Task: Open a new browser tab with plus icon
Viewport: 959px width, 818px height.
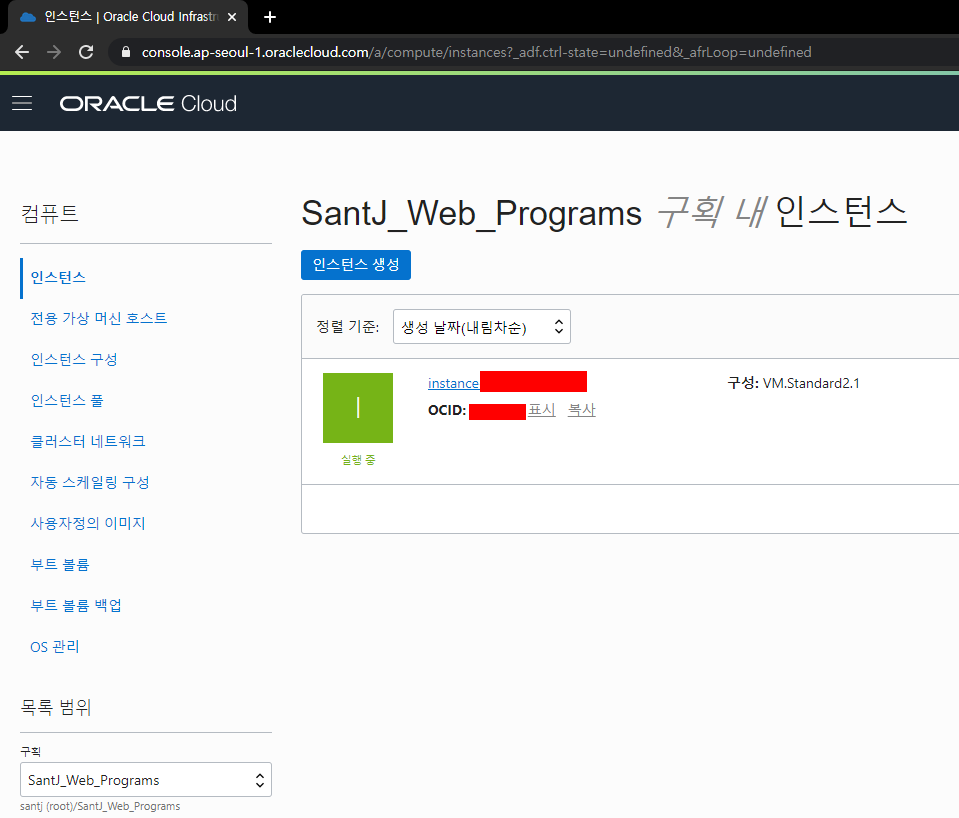Action: pos(270,17)
